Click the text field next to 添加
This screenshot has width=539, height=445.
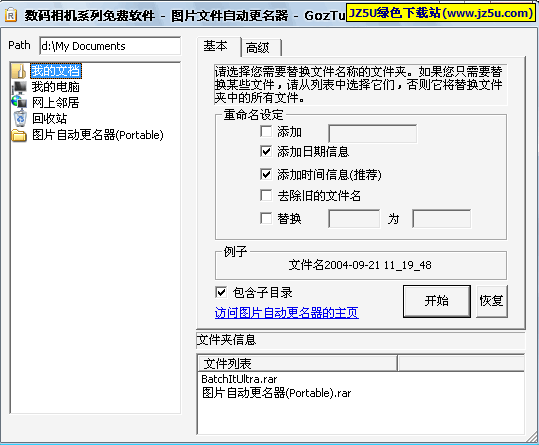373,134
